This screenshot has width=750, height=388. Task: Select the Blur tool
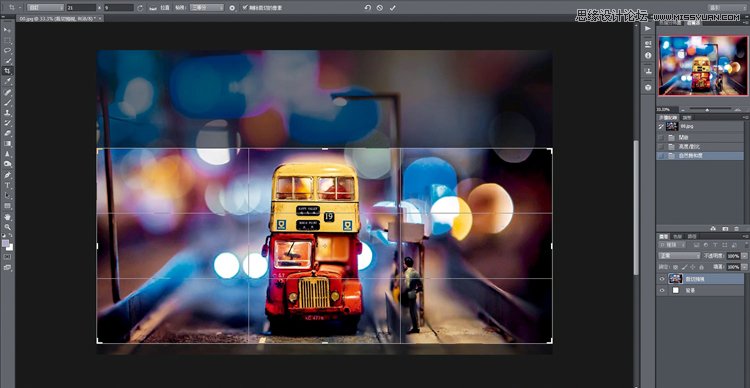pos(8,154)
